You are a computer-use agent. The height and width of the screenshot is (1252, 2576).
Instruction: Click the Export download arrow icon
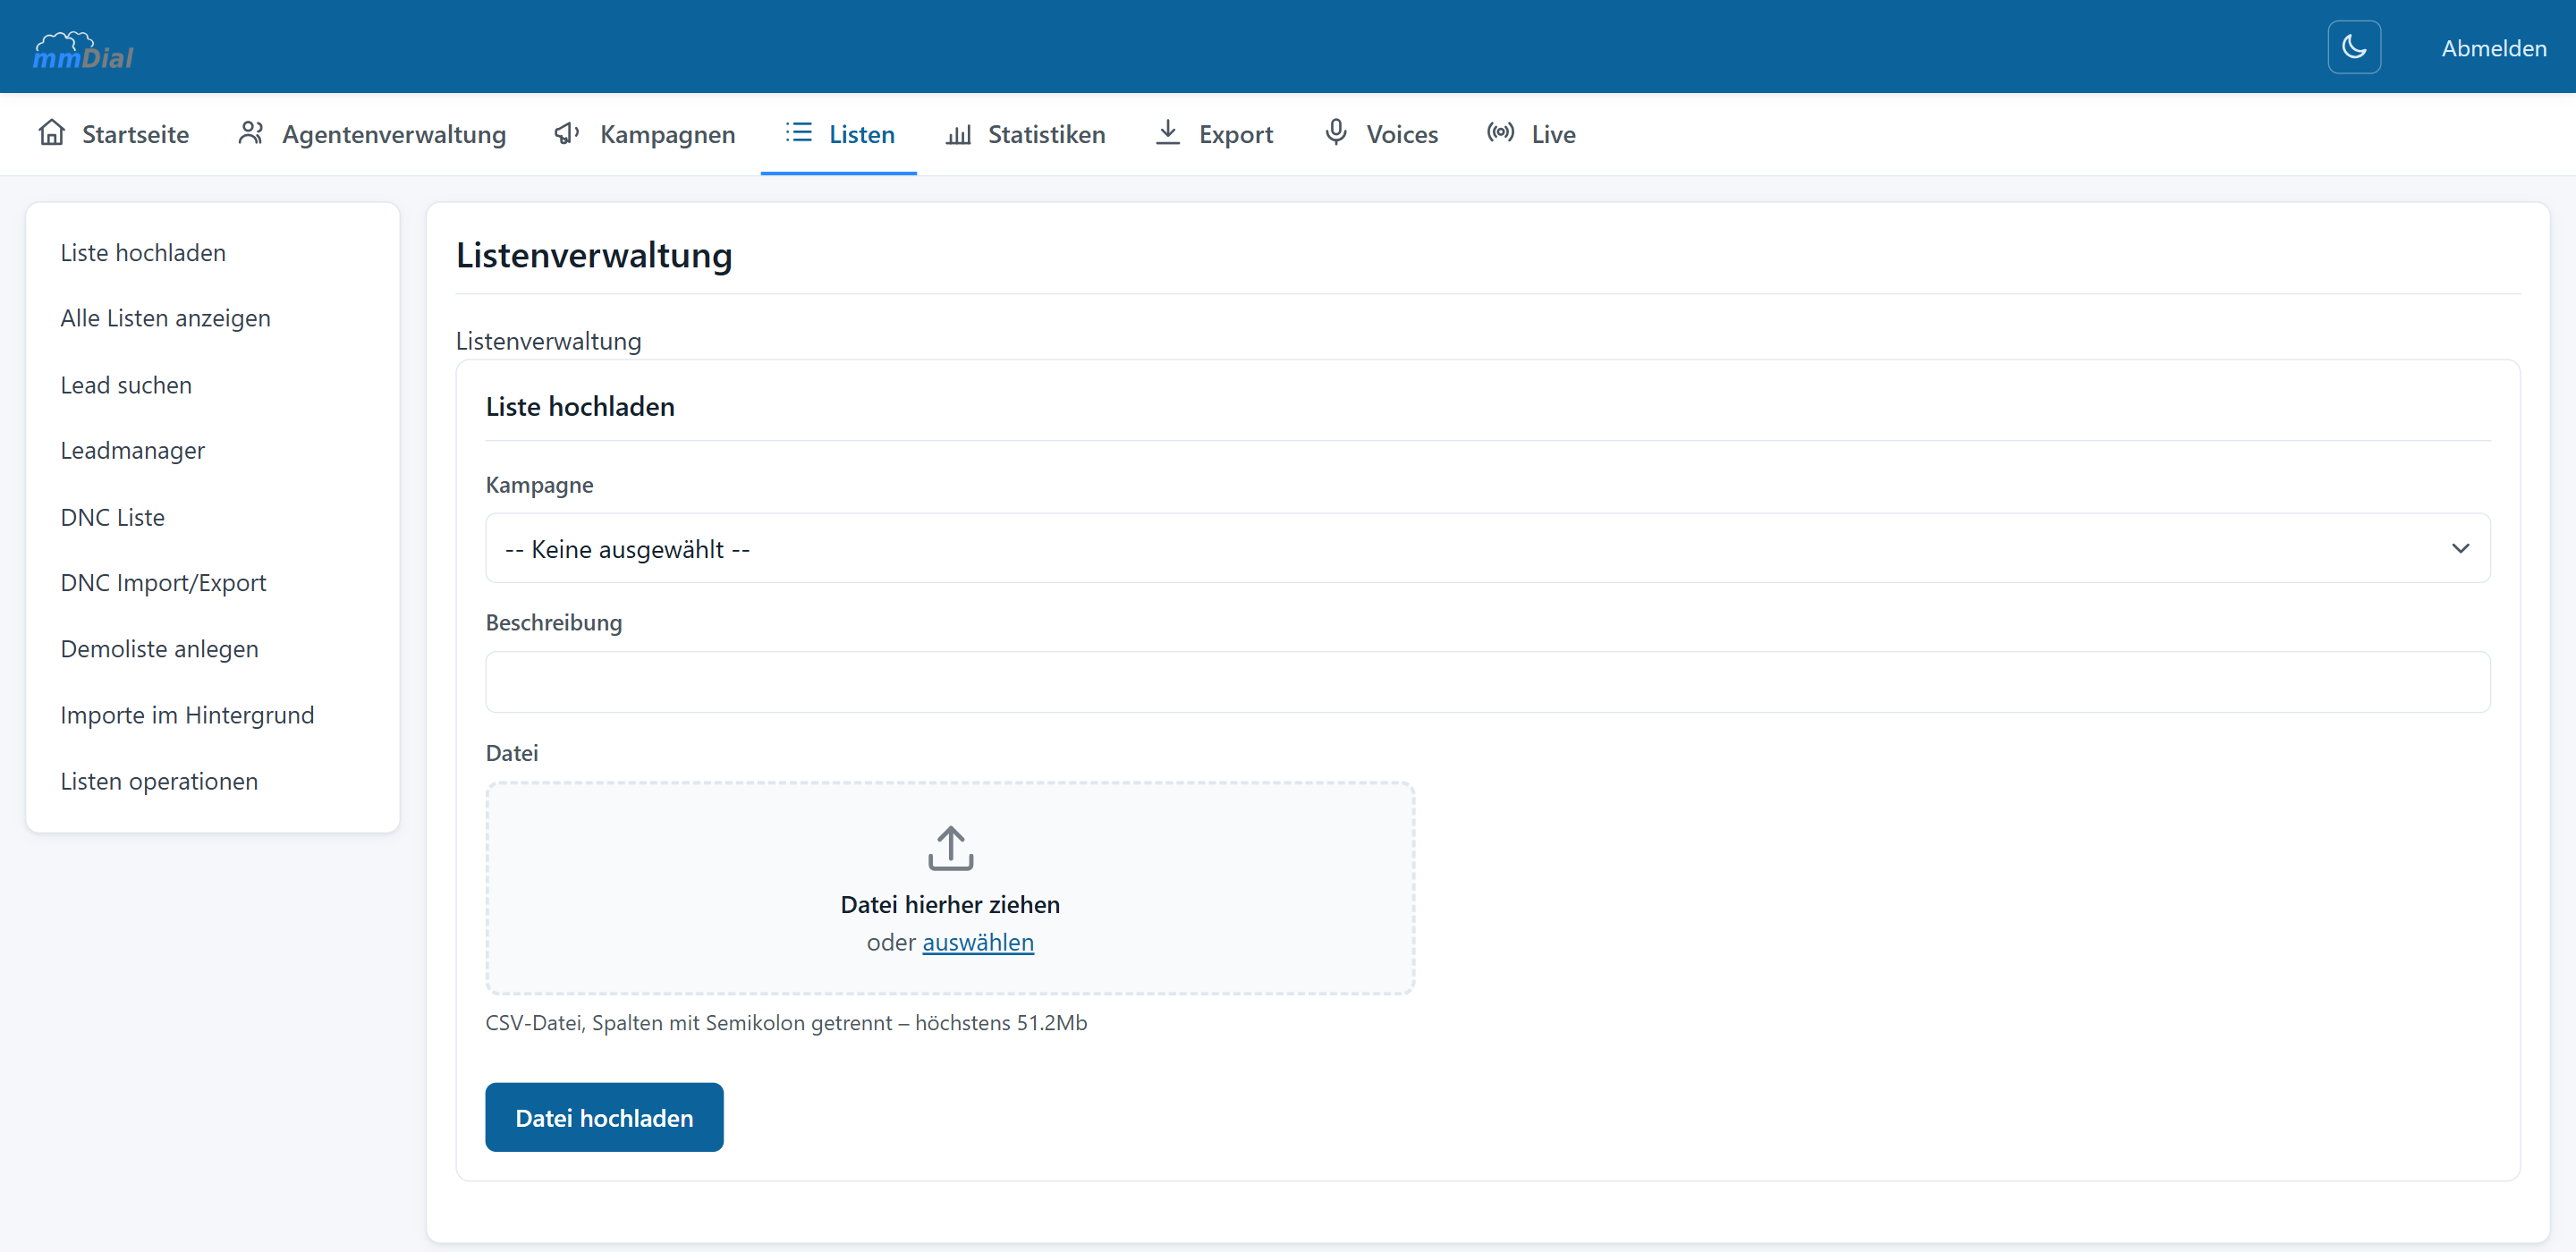1167,132
